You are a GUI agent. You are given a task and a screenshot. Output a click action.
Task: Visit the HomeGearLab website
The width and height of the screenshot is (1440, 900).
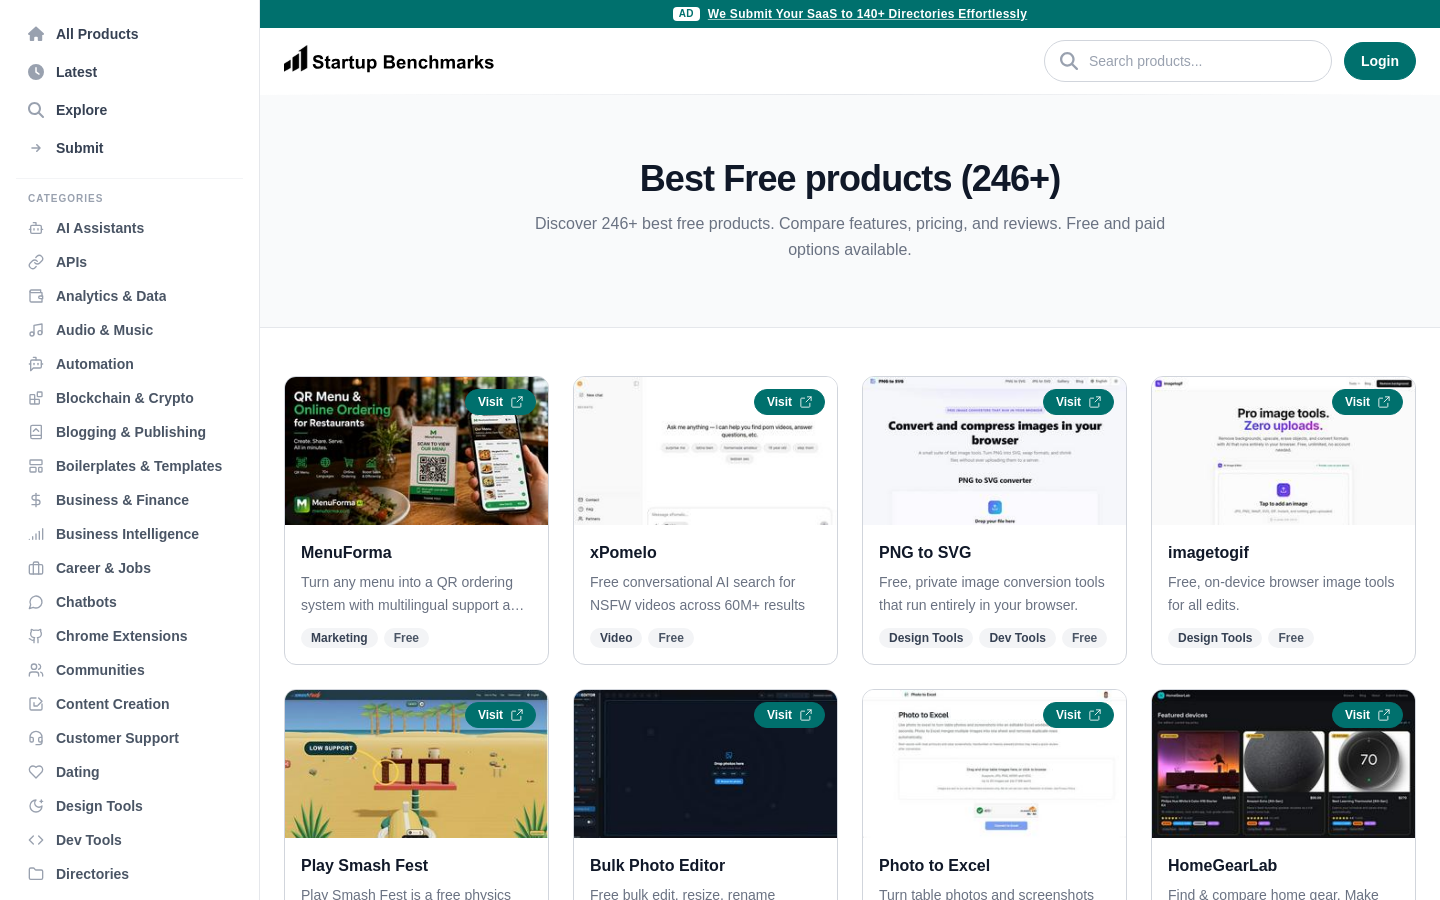pos(1367,715)
